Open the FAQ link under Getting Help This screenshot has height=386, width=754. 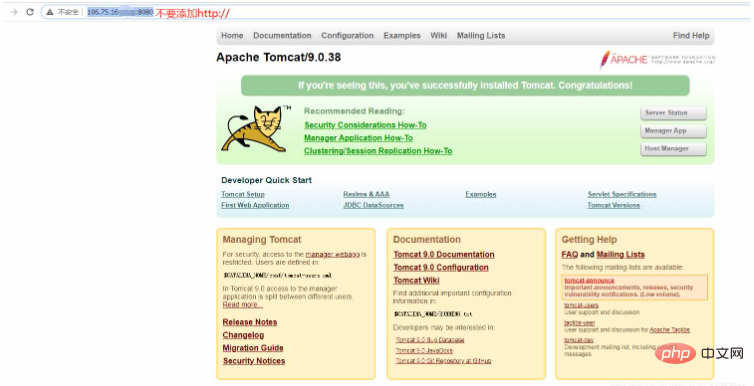point(569,255)
